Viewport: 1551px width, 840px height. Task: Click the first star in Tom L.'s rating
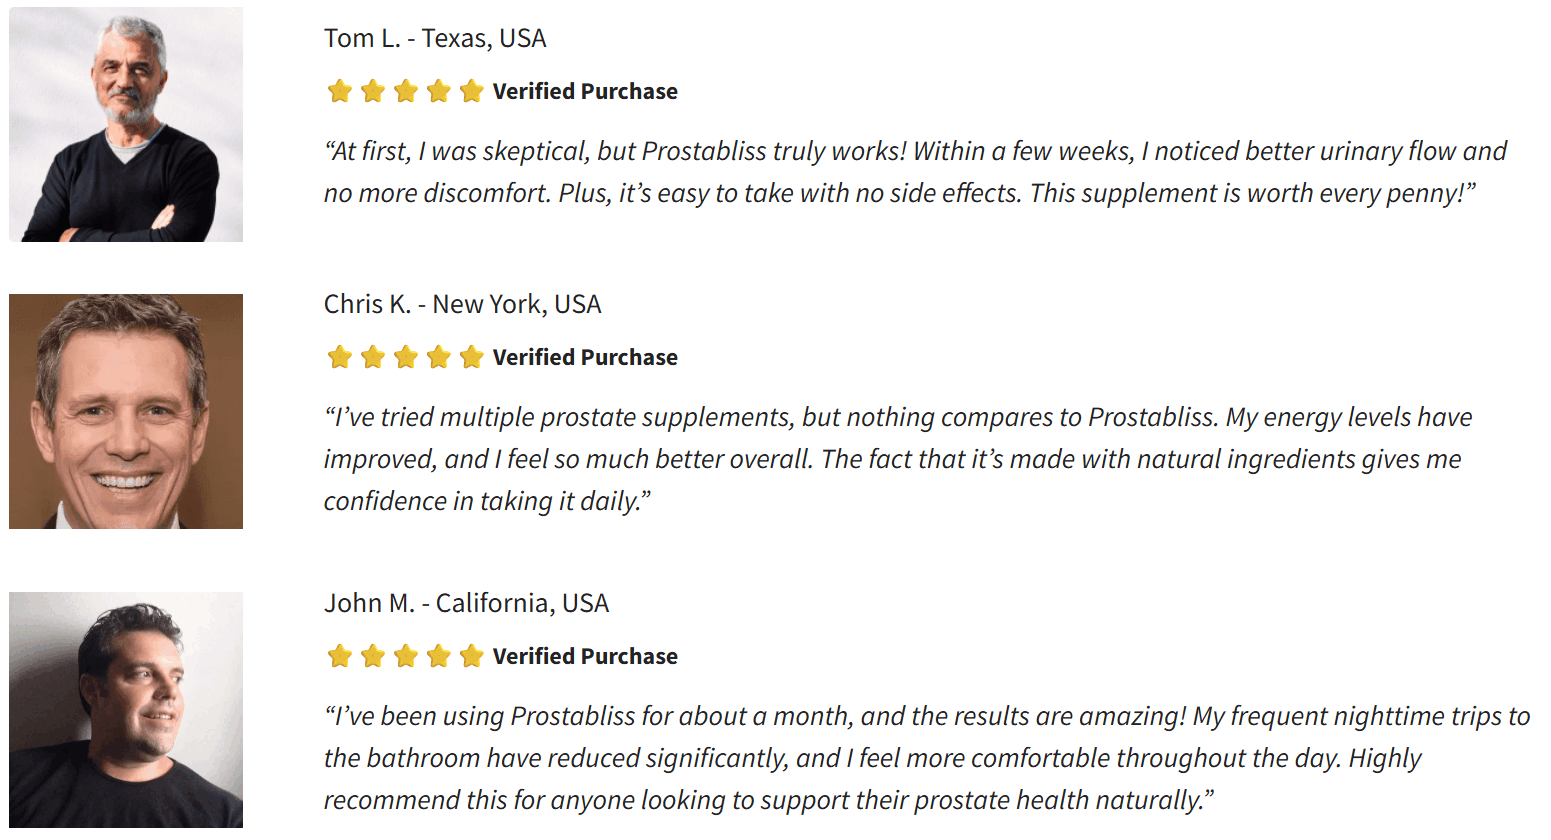click(340, 92)
